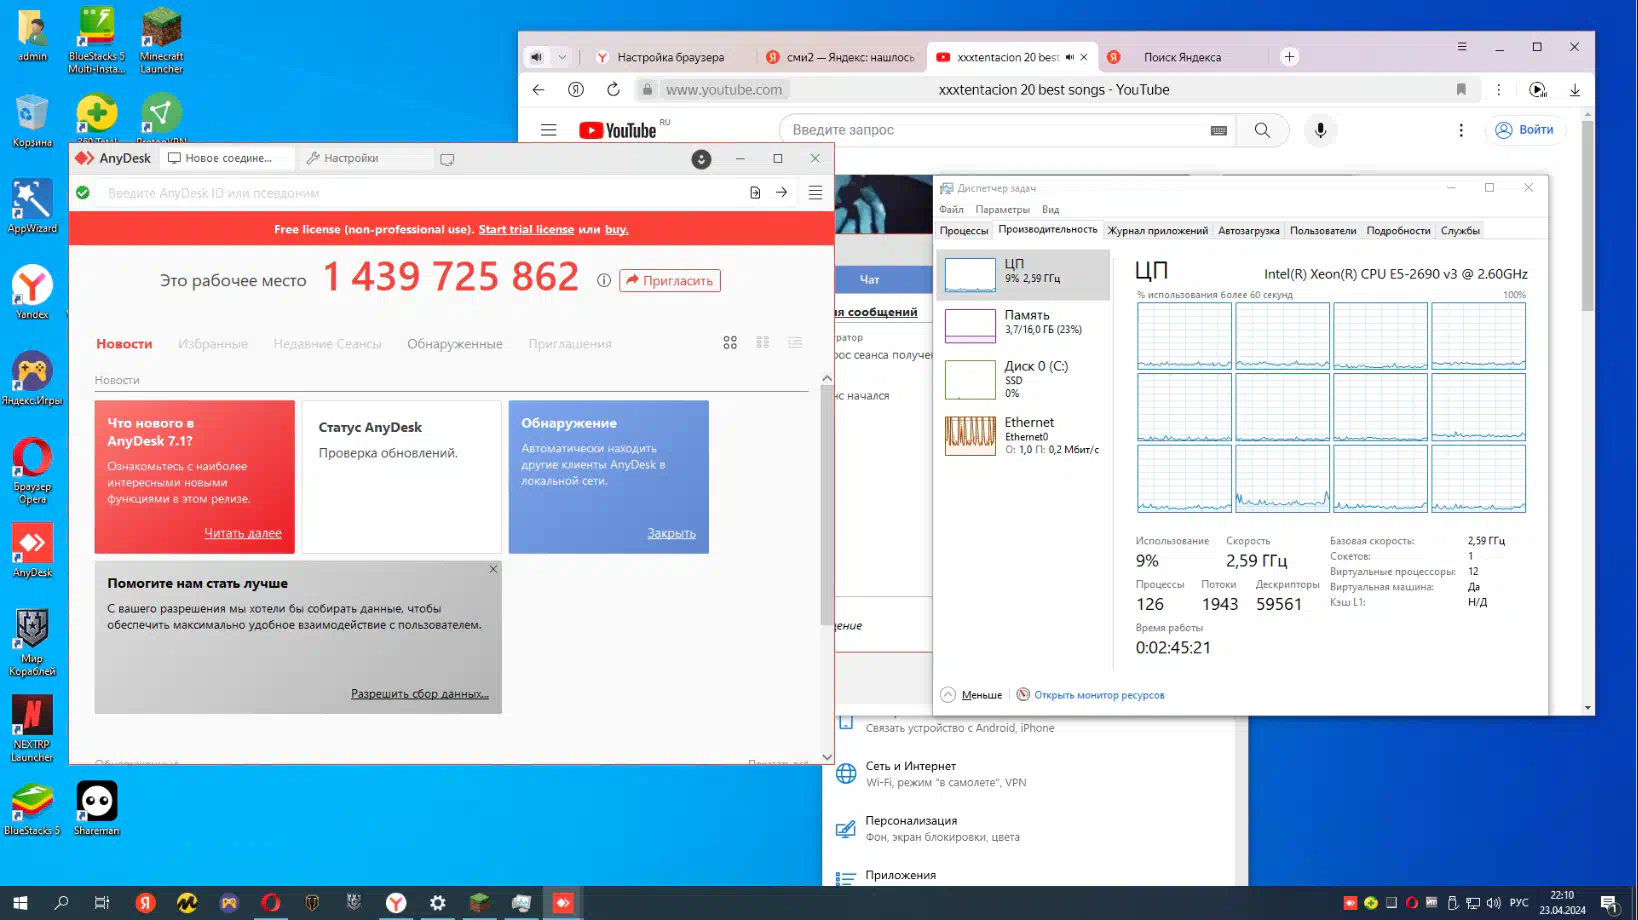Click the YouTube search magnifier button
This screenshot has height=920, width=1638.
tap(1262, 130)
